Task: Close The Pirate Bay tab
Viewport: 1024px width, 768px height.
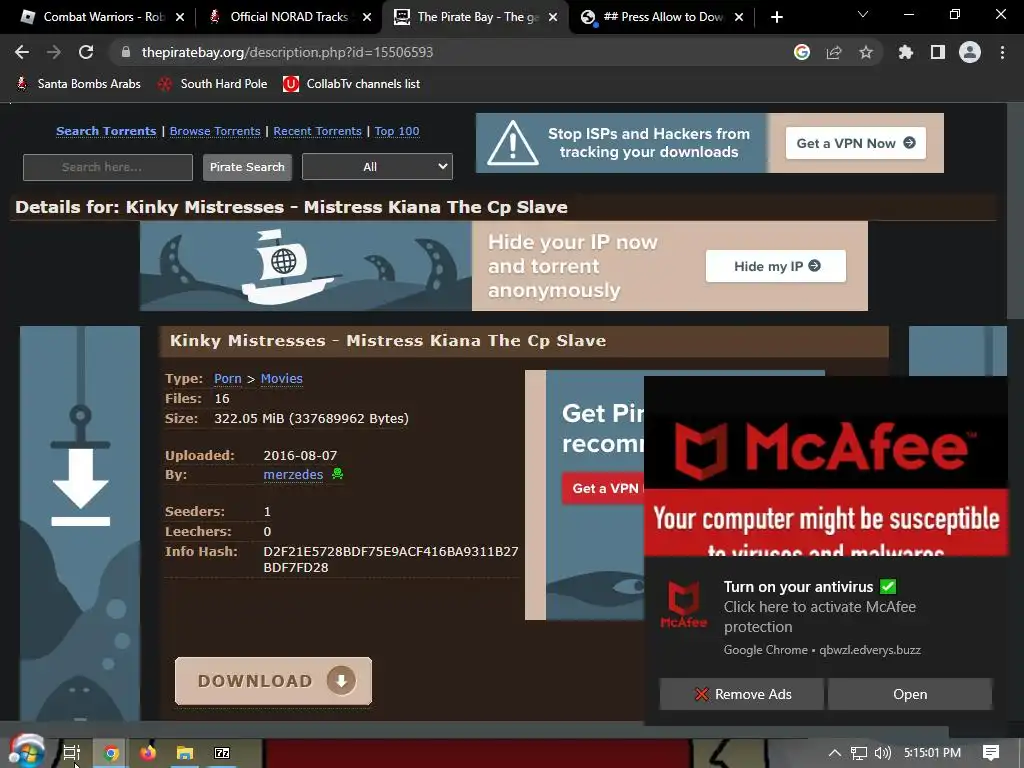Action: click(552, 17)
